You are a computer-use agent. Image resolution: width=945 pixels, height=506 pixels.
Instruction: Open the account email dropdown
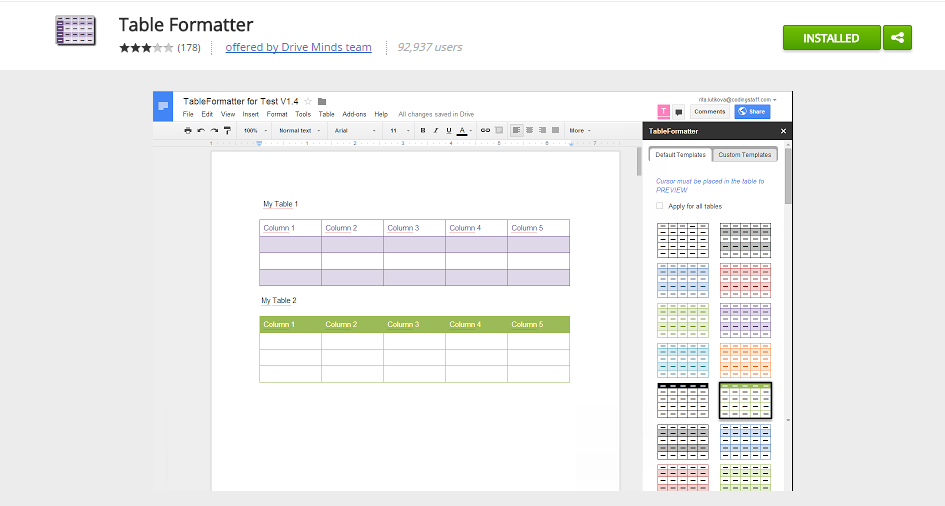click(738, 99)
